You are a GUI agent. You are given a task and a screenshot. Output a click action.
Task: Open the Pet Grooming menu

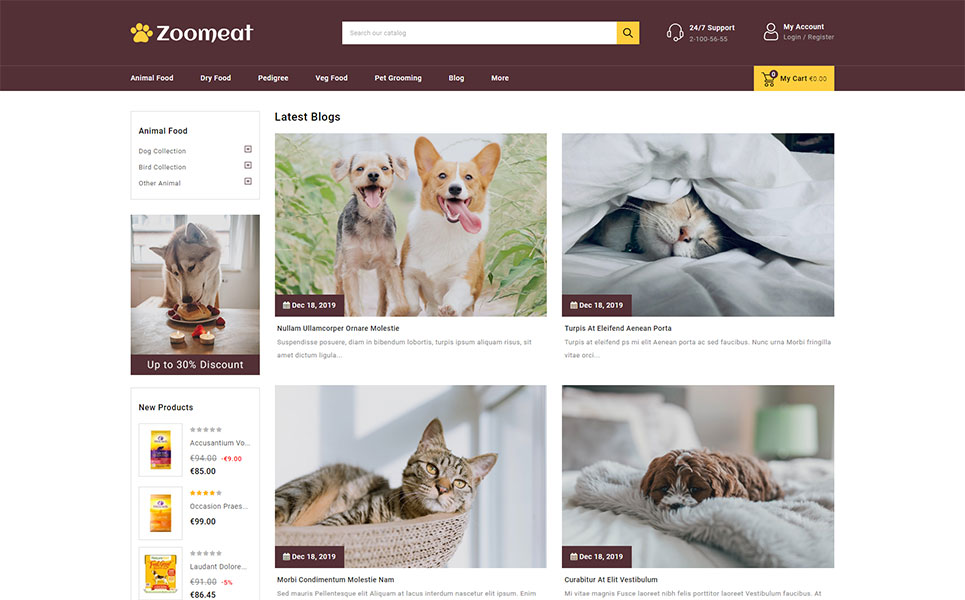(398, 78)
